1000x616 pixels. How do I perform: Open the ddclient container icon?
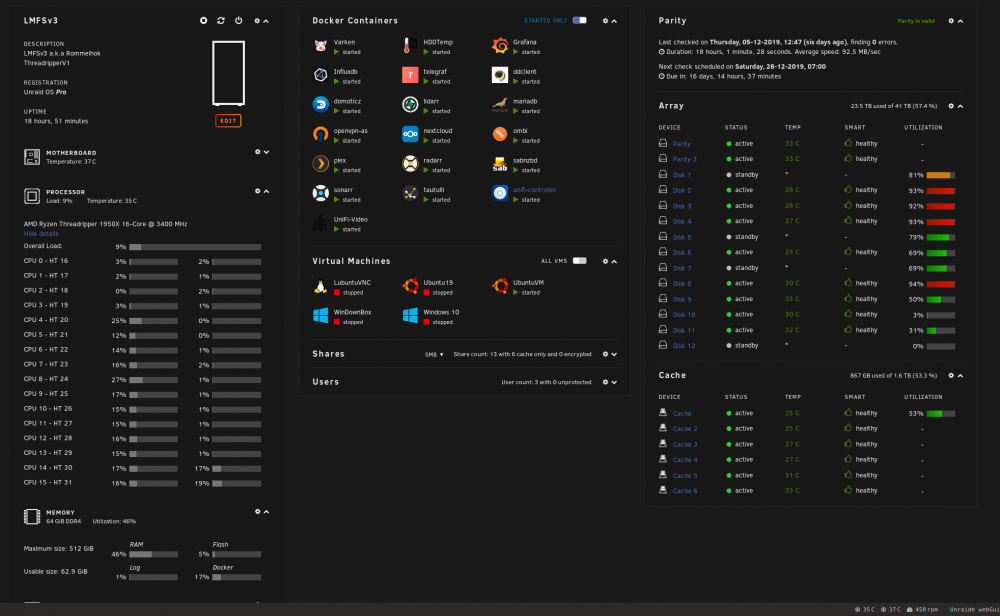tap(500, 75)
